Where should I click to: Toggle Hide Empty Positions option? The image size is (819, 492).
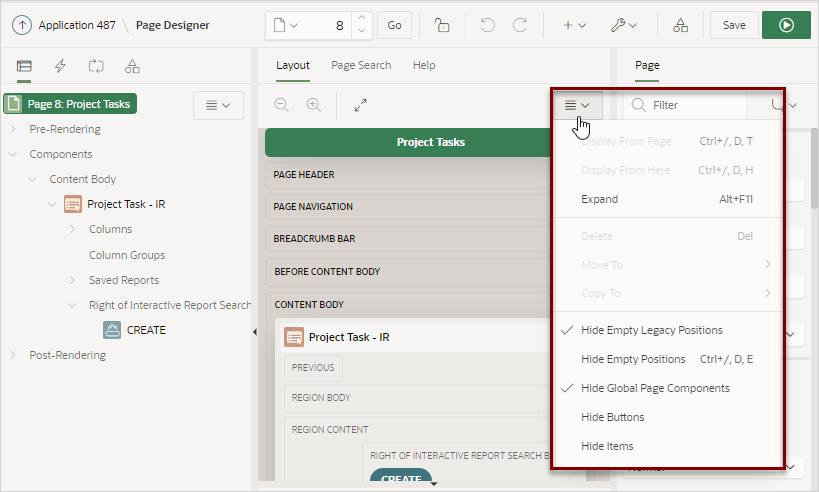coord(668,359)
